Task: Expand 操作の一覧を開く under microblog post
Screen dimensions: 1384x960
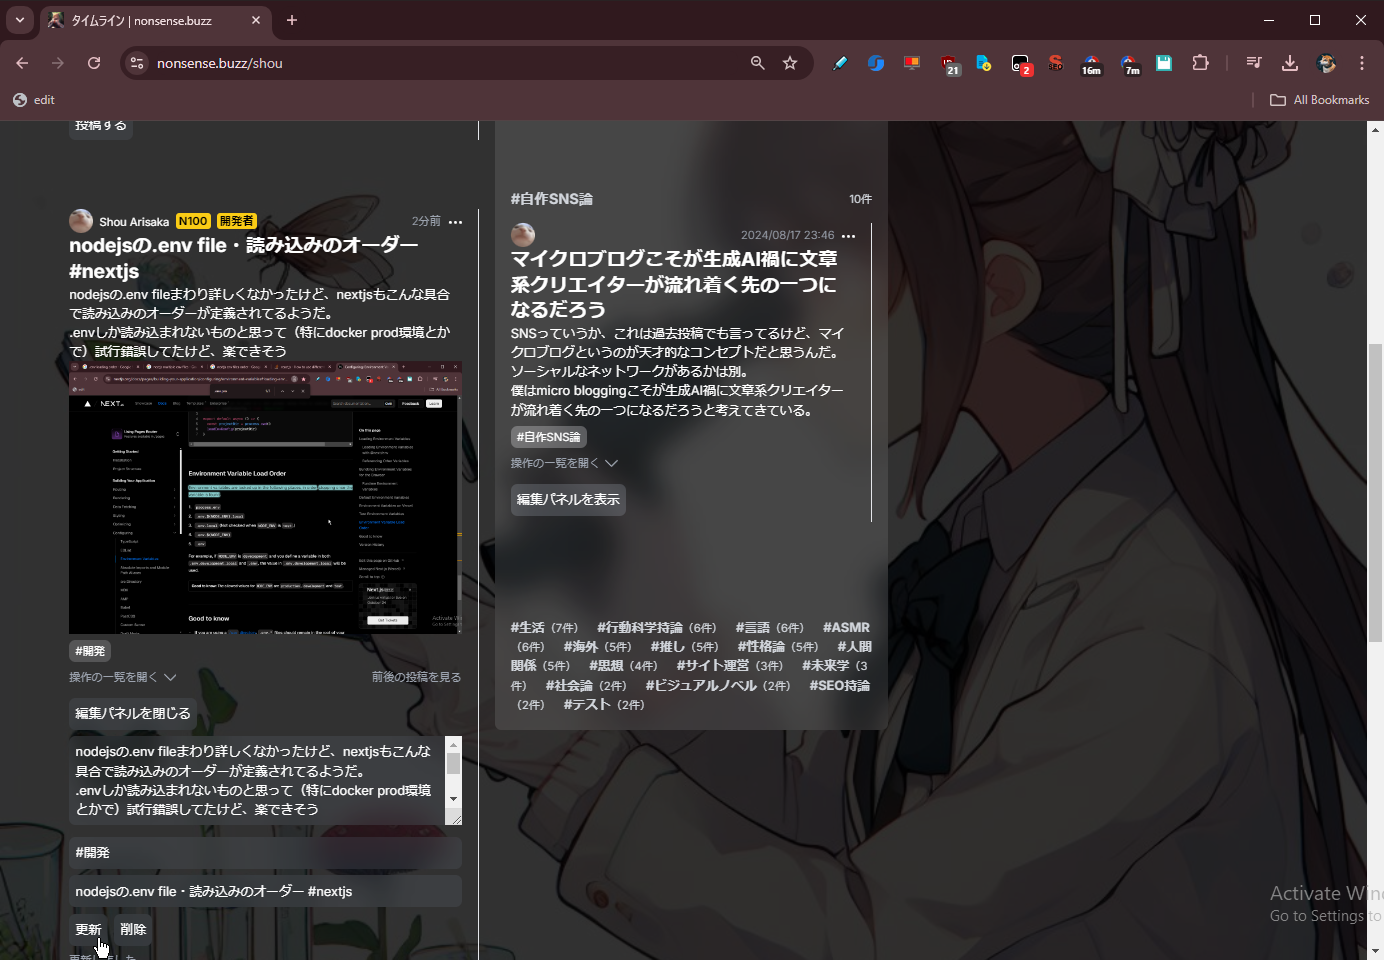Action: (564, 463)
